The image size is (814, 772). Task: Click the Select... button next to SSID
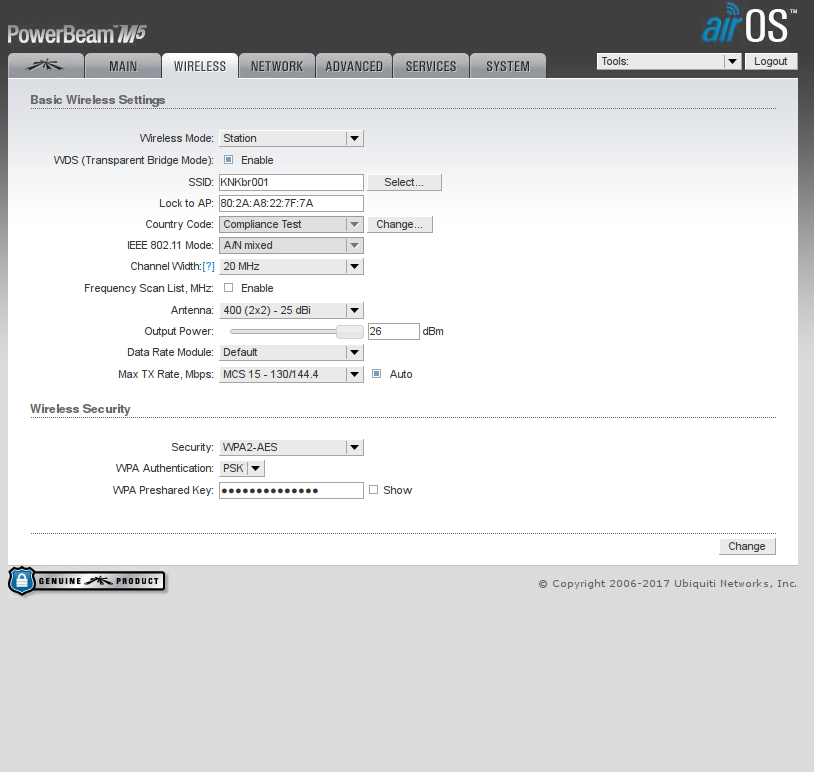click(404, 182)
